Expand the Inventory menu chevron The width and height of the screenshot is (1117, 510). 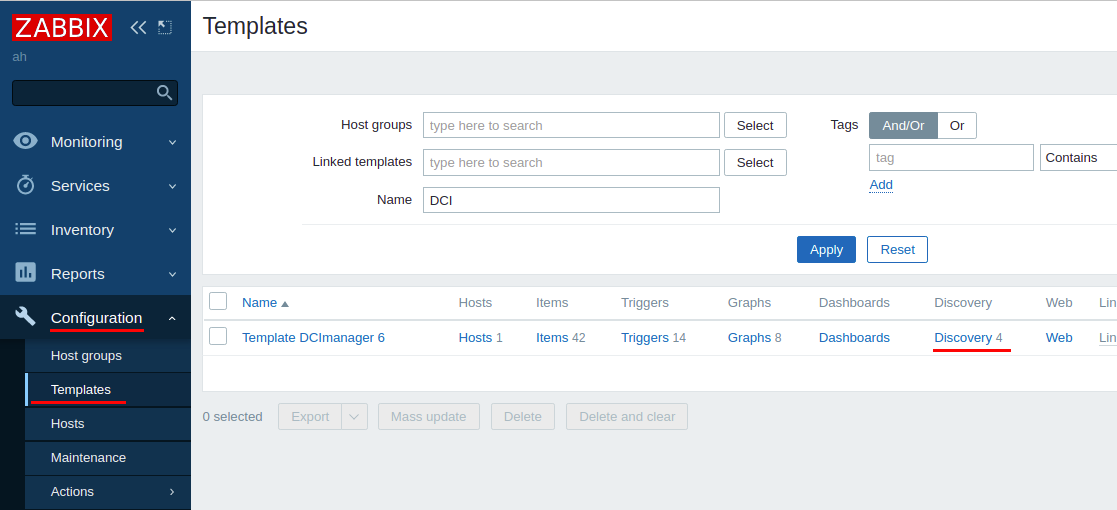tap(172, 231)
